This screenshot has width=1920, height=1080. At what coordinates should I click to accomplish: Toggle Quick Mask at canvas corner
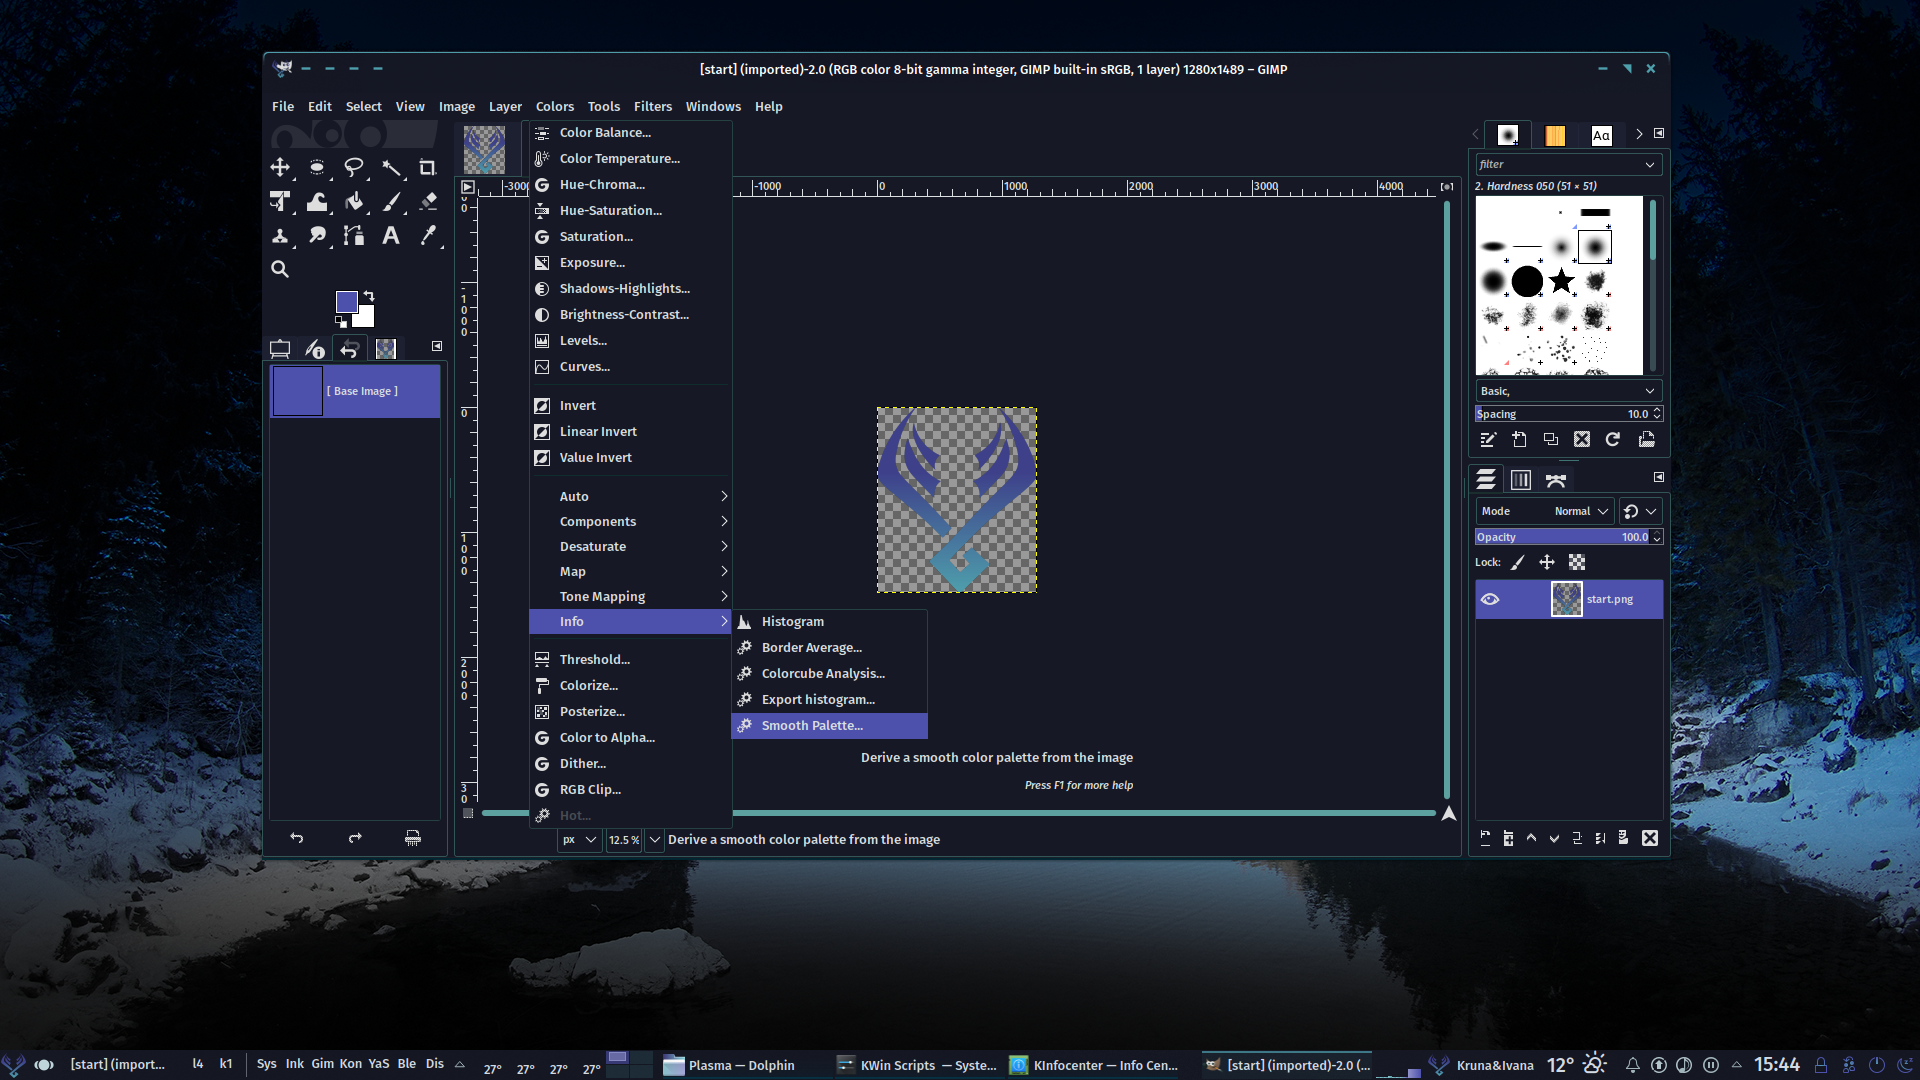tap(468, 813)
